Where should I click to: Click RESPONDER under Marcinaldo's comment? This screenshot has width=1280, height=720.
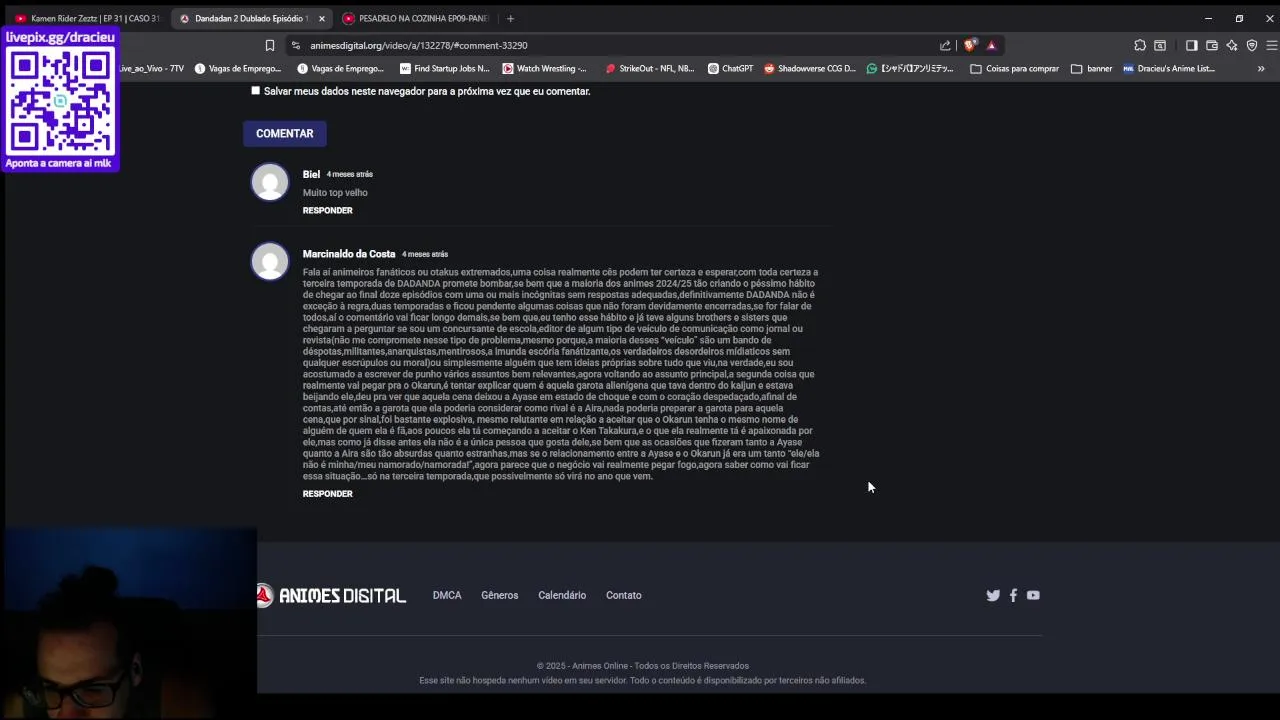[x=328, y=494]
